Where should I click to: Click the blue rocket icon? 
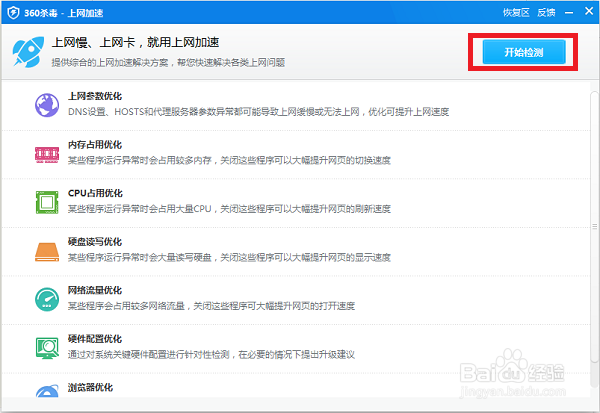coord(28,52)
